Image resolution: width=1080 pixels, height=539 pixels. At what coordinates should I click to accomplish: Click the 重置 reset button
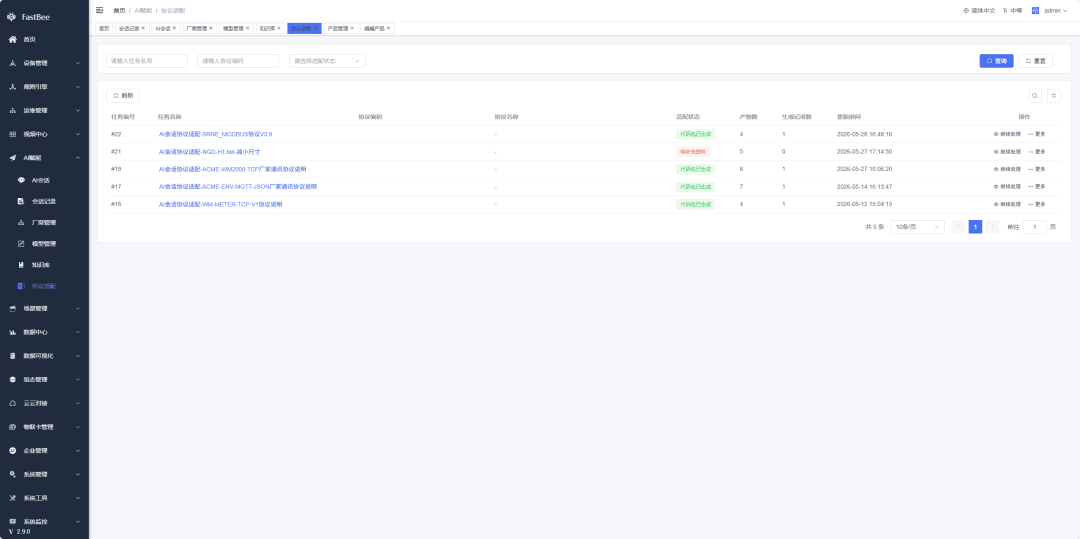pos(1035,61)
